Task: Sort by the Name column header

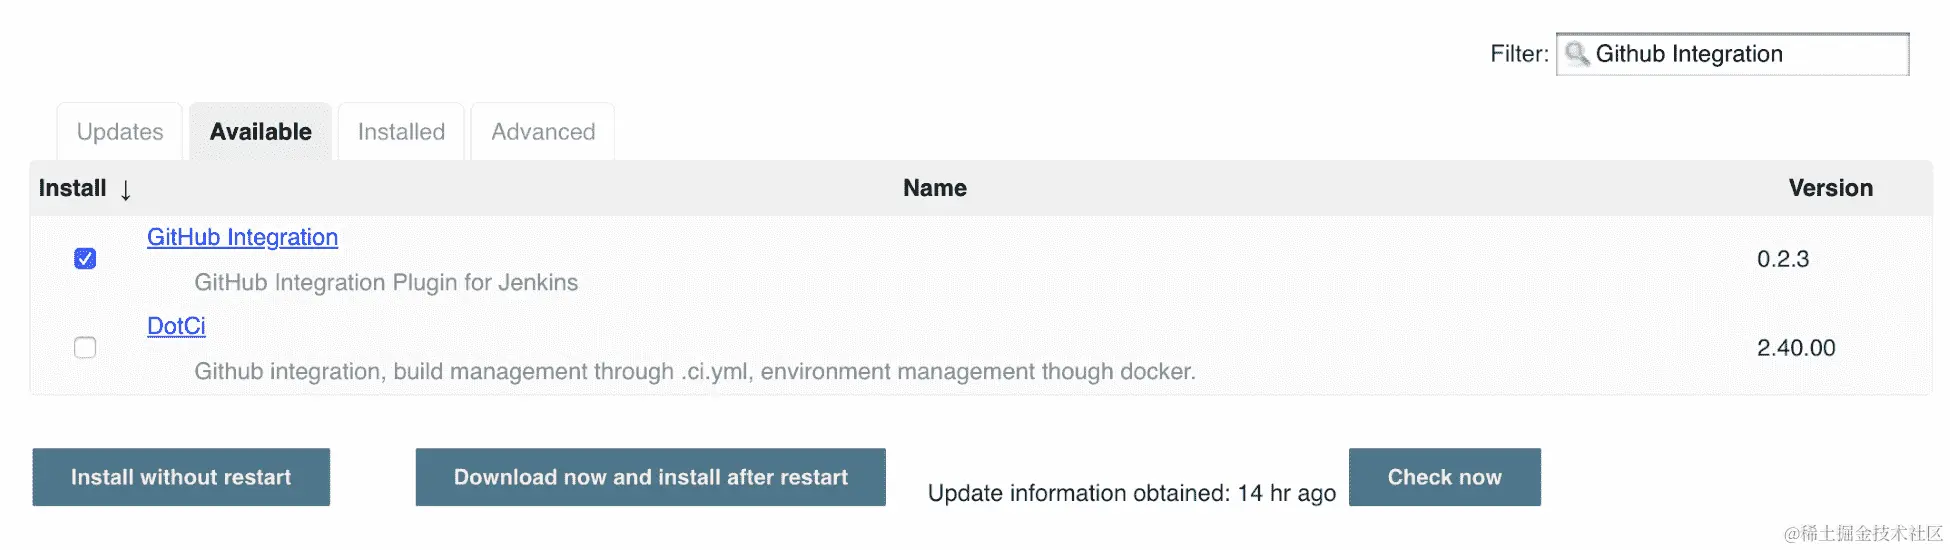Action: pos(934,188)
